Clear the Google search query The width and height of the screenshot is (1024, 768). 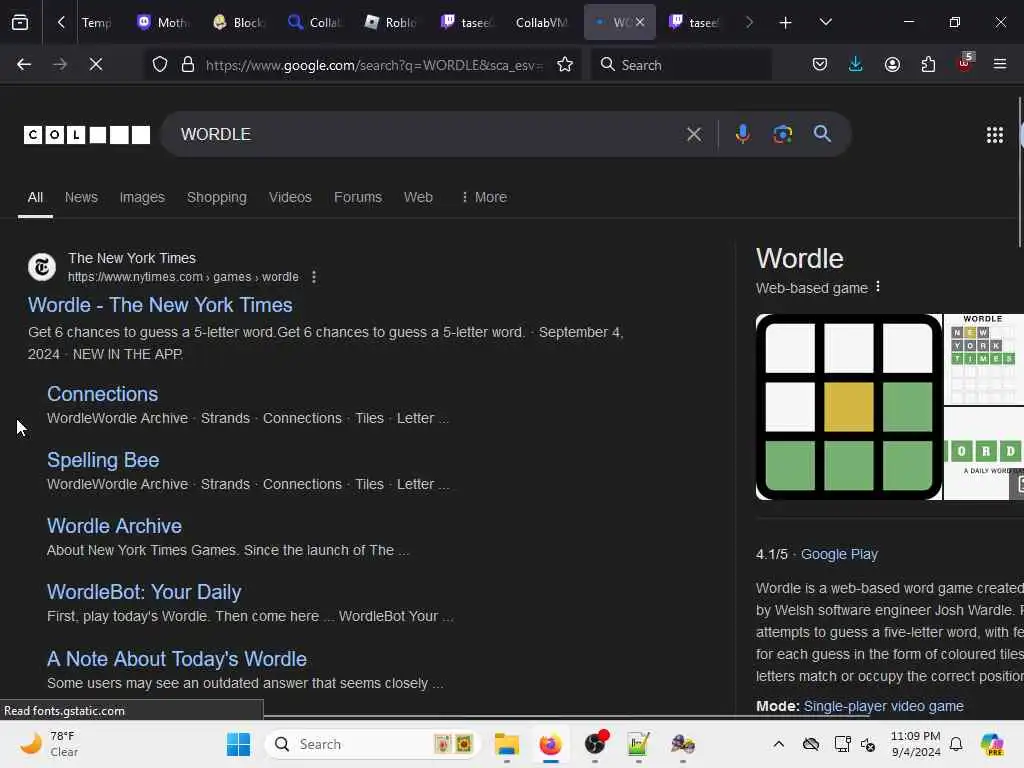pos(694,135)
